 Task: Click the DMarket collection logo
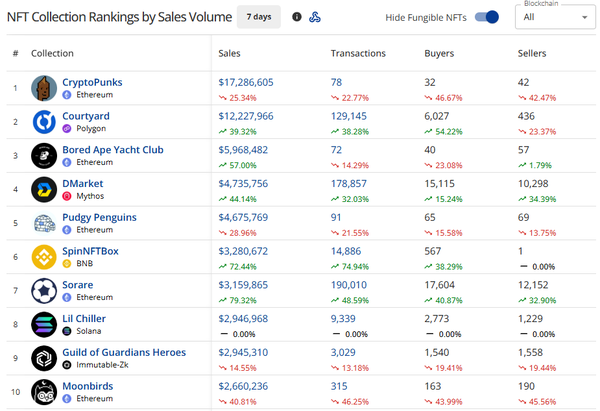coord(44,189)
